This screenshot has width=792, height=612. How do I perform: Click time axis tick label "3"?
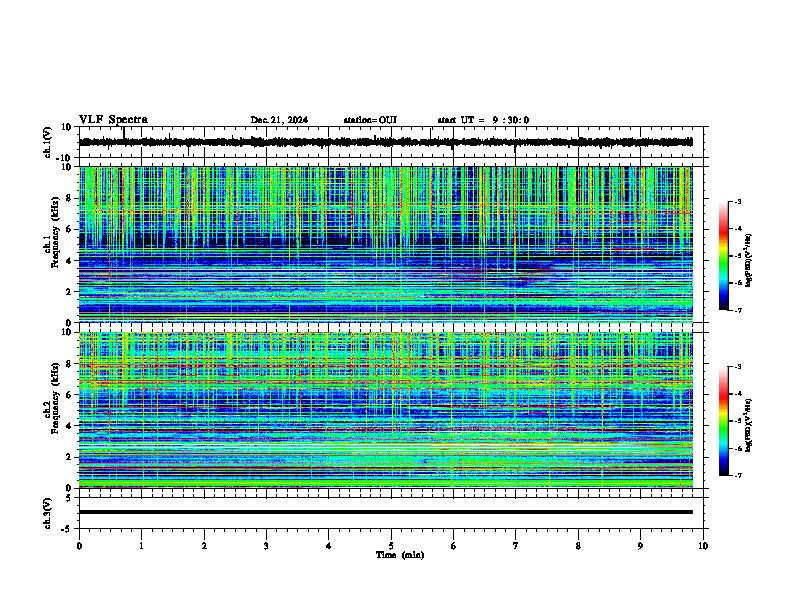[266, 546]
